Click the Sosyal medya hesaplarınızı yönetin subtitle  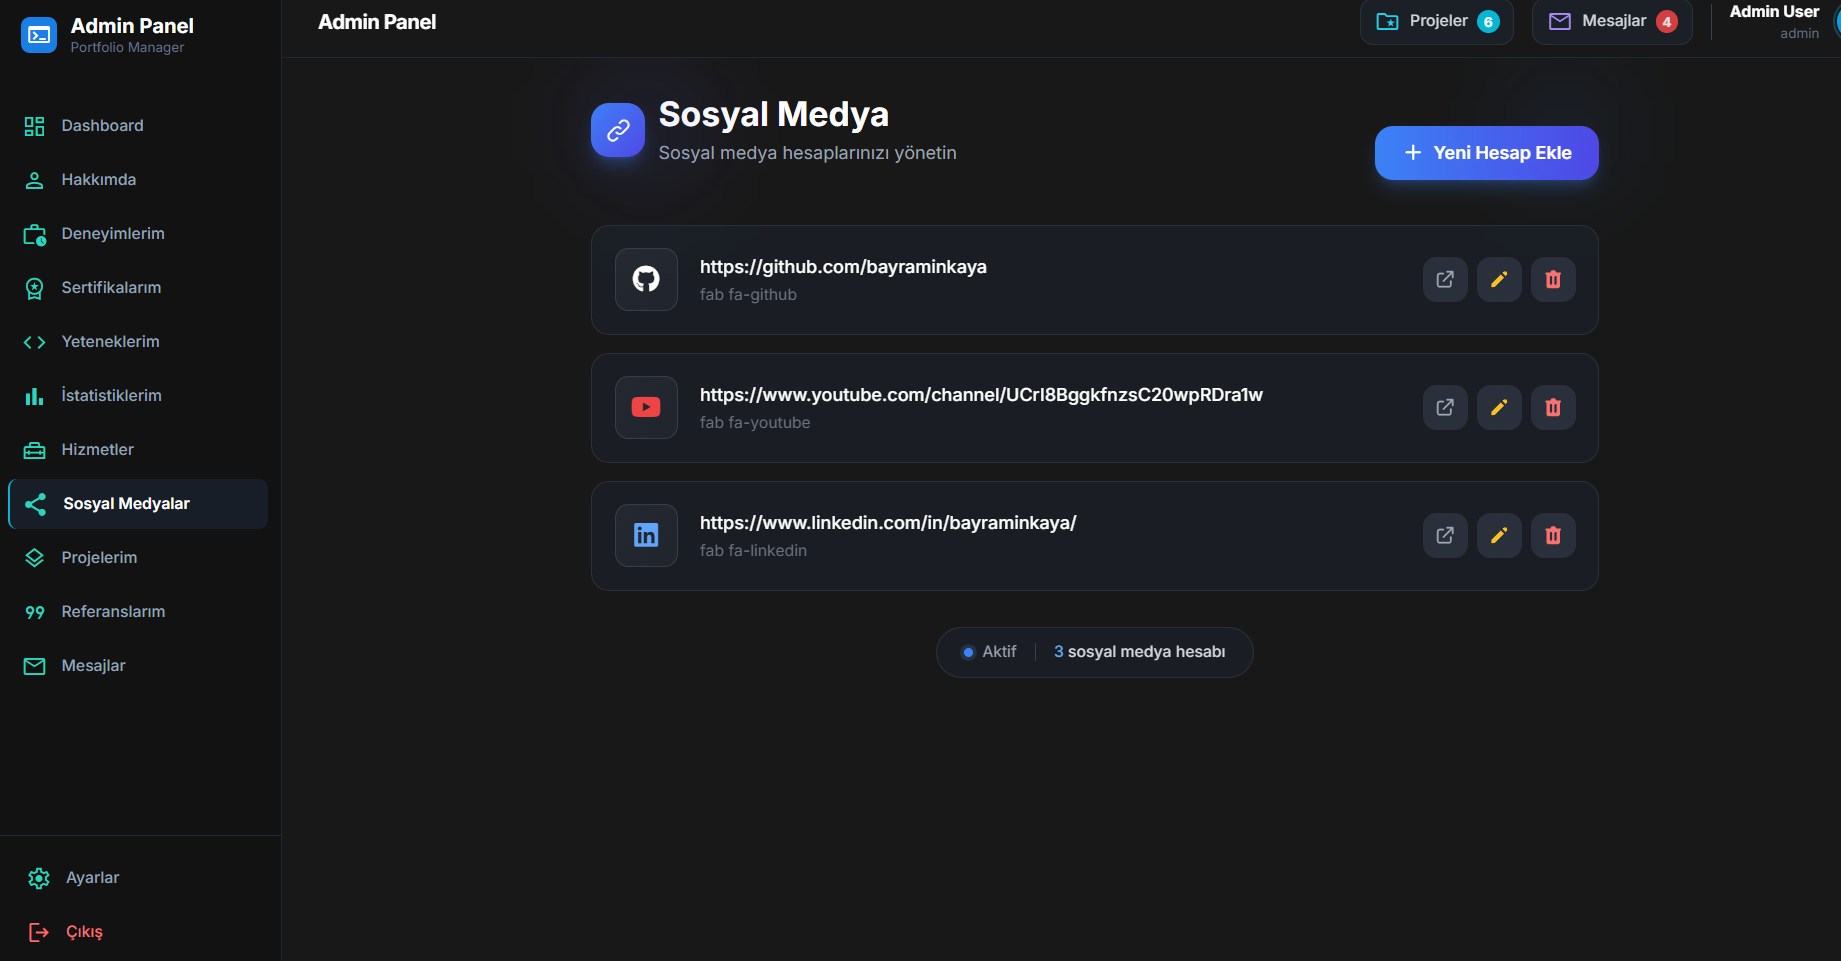pos(807,153)
